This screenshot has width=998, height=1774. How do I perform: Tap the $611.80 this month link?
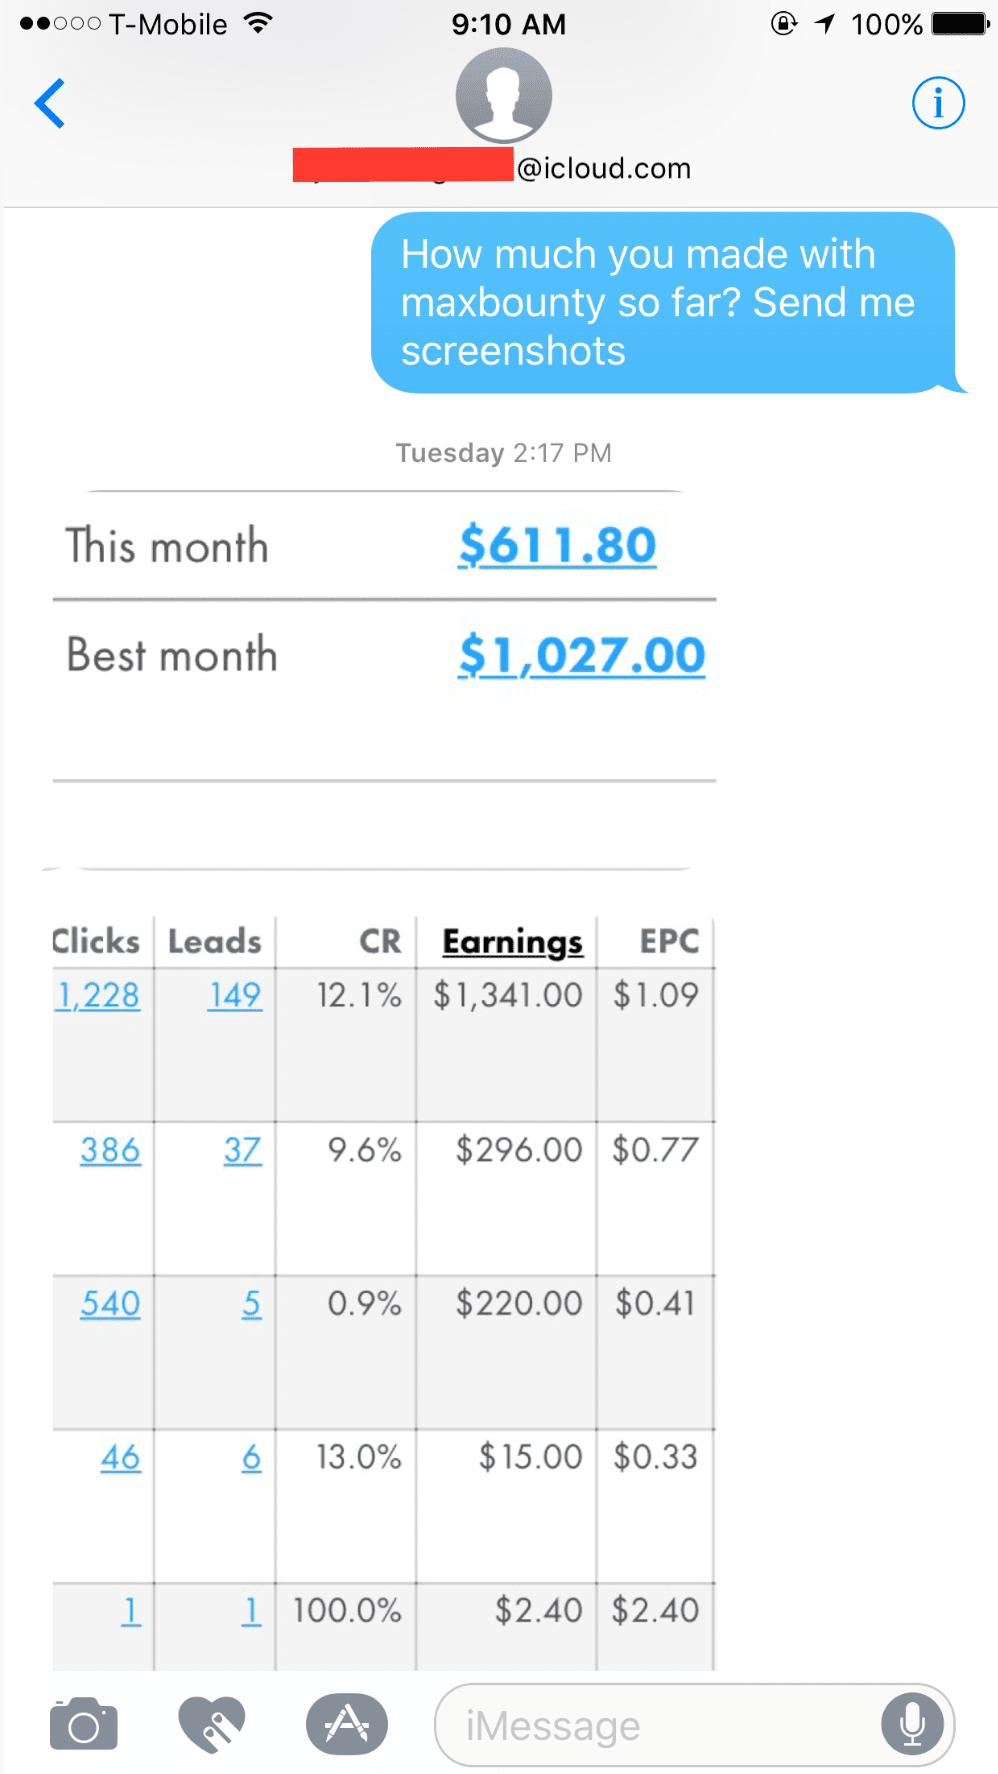coord(557,546)
